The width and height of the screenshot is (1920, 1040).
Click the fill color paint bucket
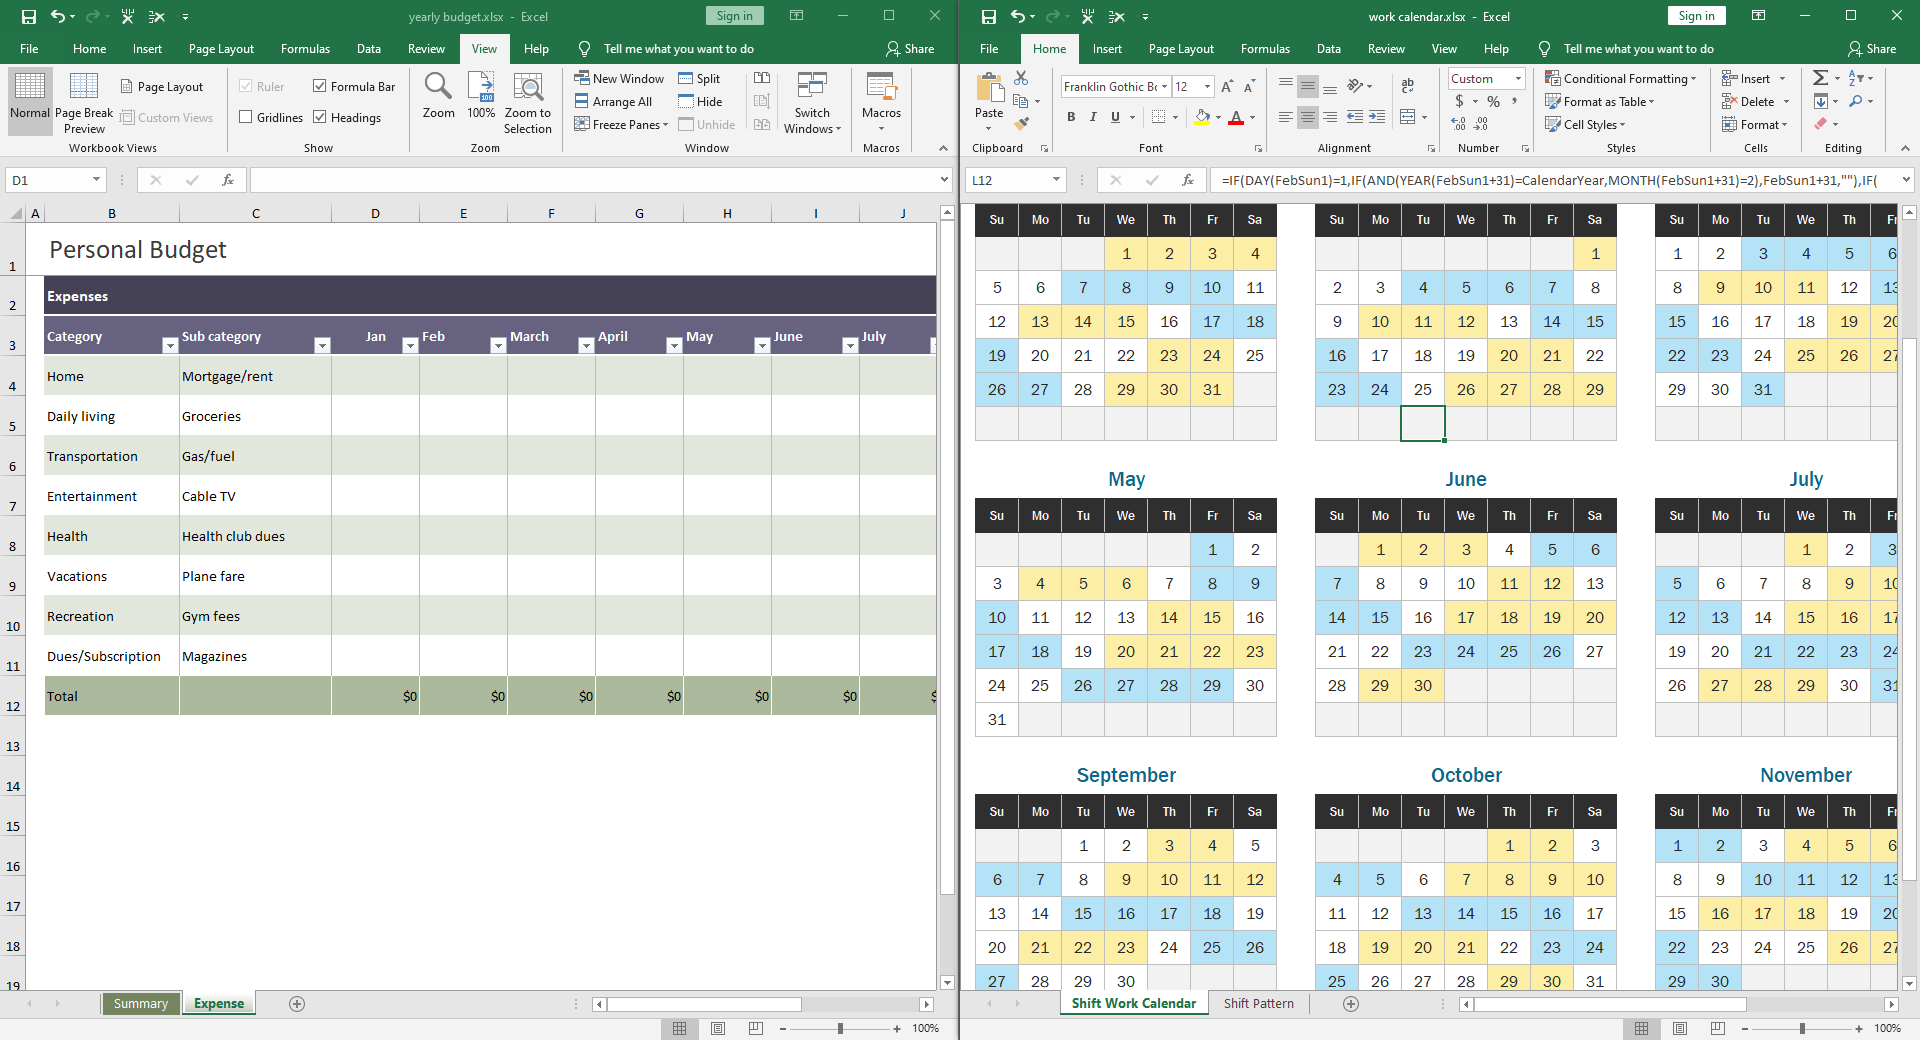point(1202,118)
